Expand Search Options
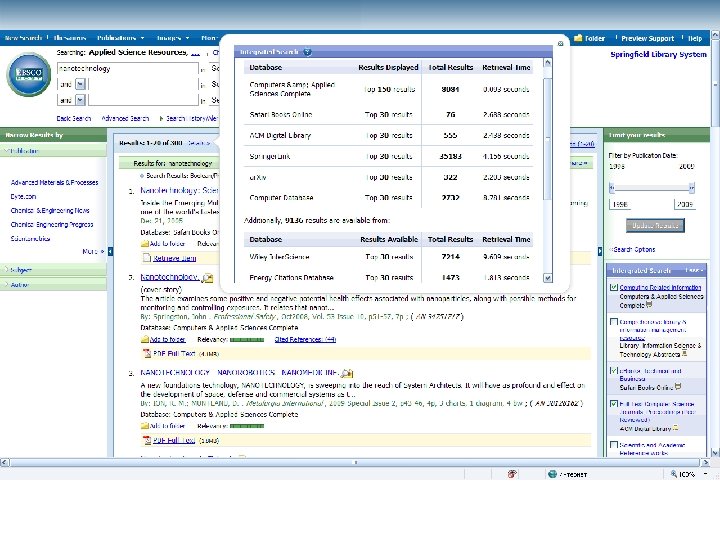Image resolution: width=720 pixels, height=540 pixels. click(x=633, y=249)
